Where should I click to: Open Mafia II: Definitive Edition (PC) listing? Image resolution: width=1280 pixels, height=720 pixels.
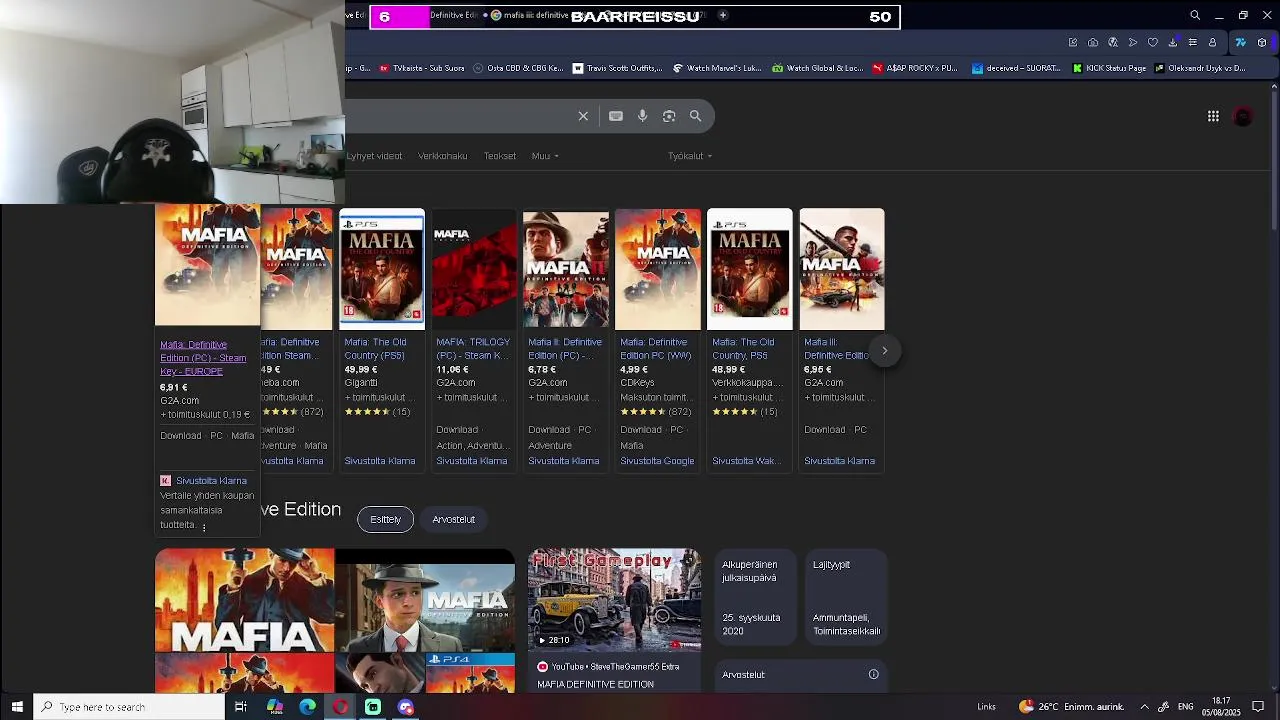(565, 348)
